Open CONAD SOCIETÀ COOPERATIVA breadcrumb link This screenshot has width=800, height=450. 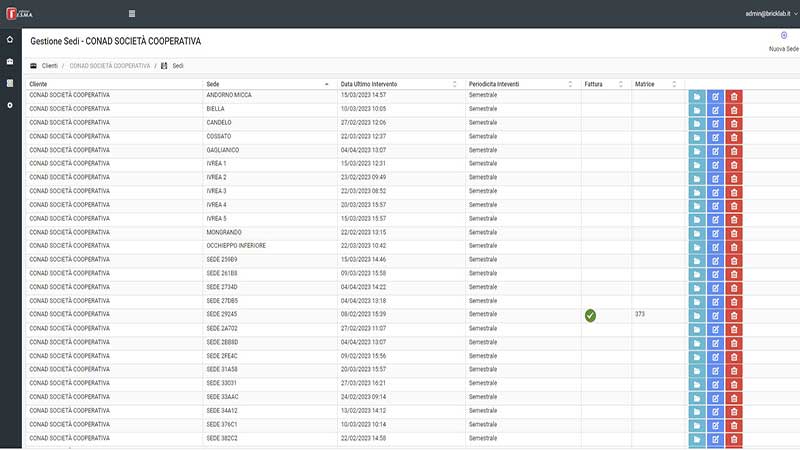[x=110, y=66]
